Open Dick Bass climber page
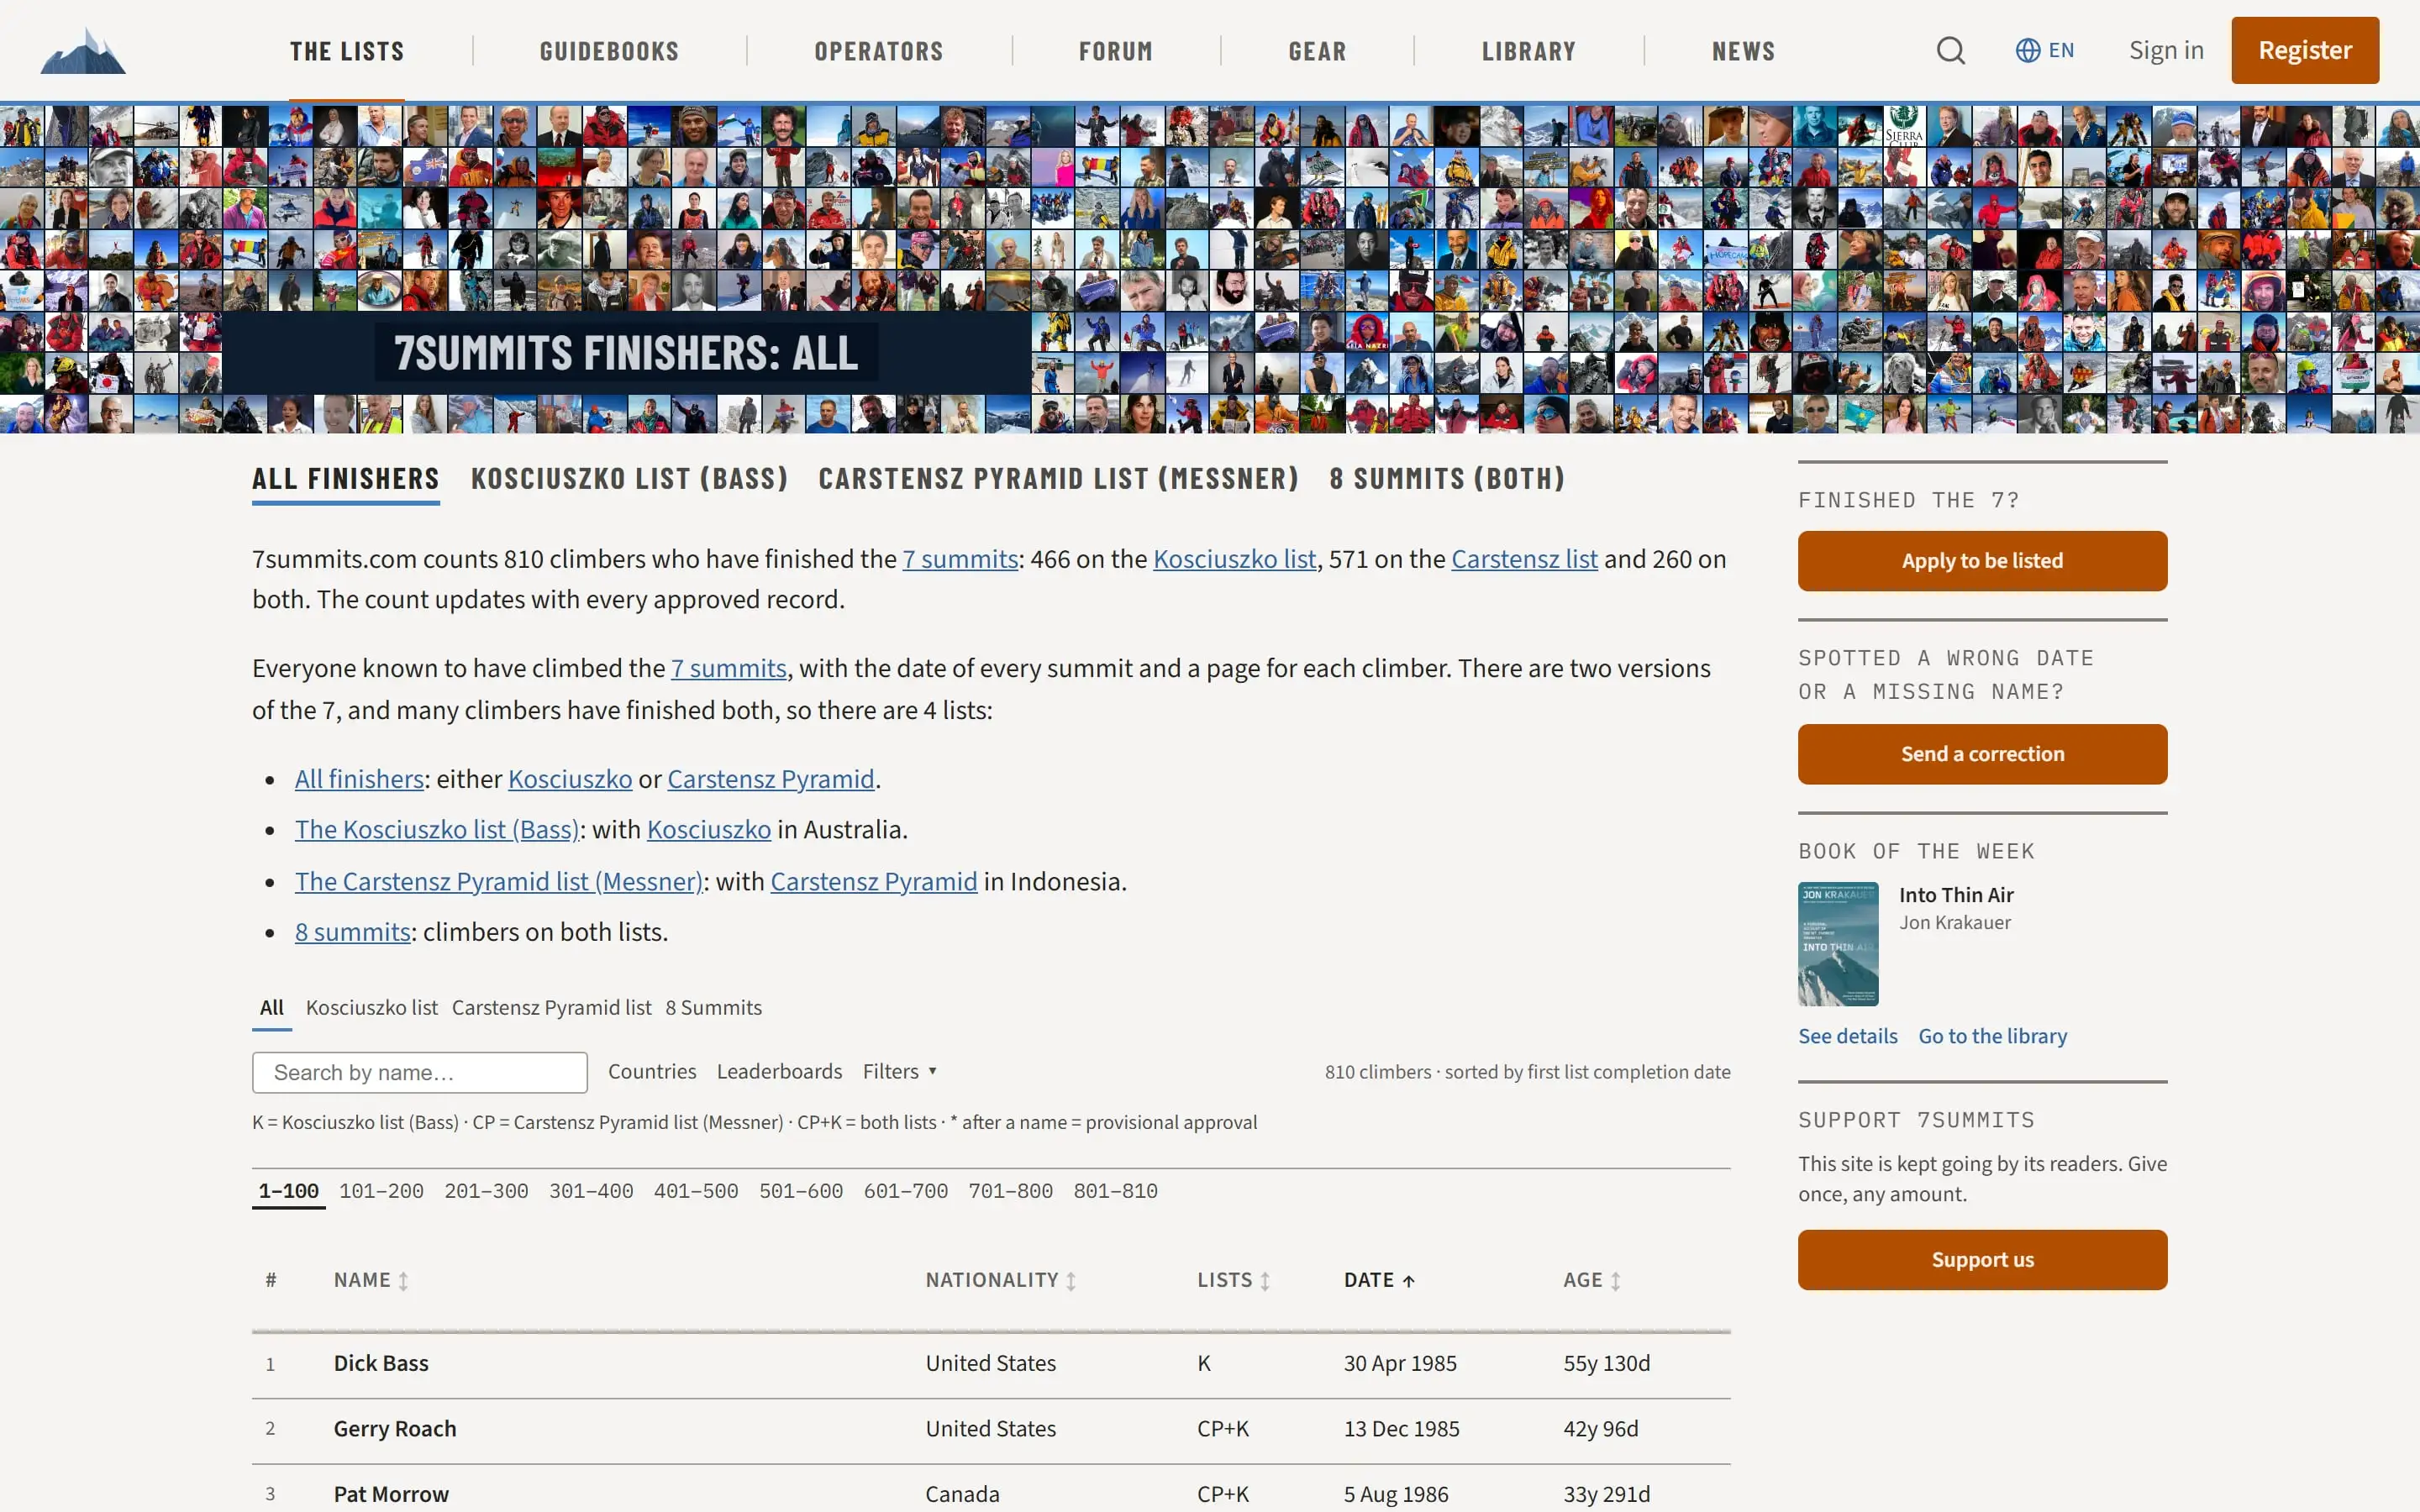 pyautogui.click(x=381, y=1363)
